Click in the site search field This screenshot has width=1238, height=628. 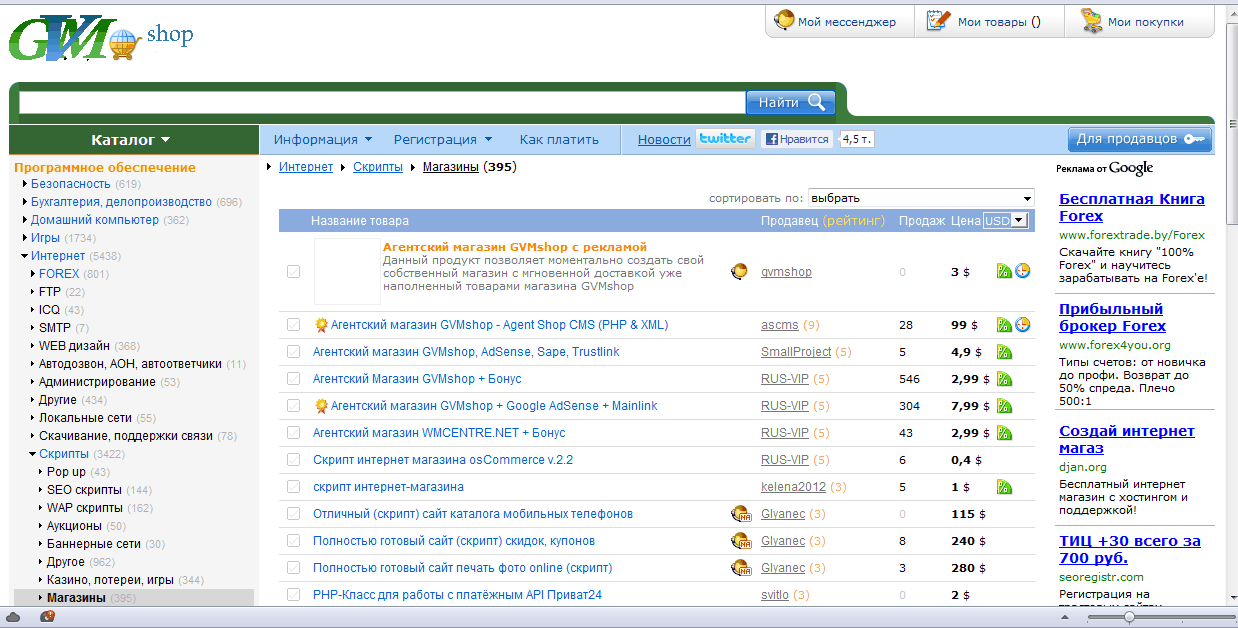pyautogui.click(x=382, y=102)
